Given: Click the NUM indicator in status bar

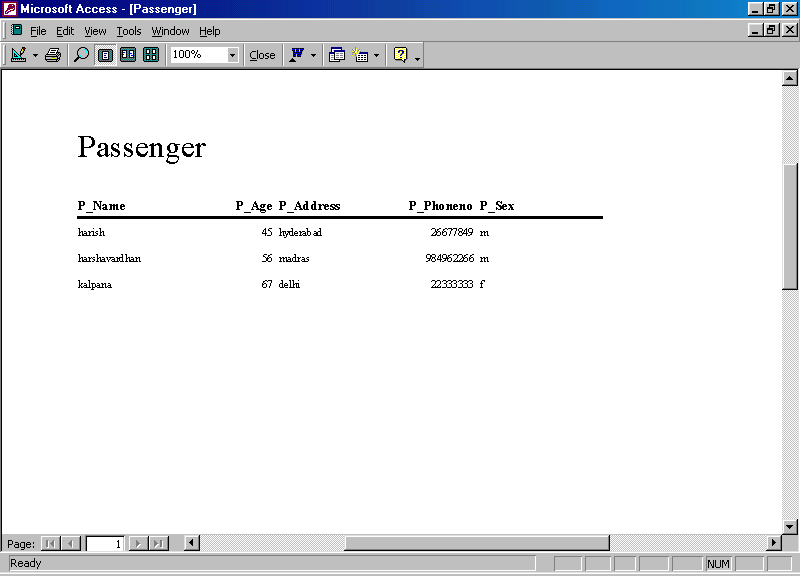Looking at the screenshot, I should (x=718, y=564).
